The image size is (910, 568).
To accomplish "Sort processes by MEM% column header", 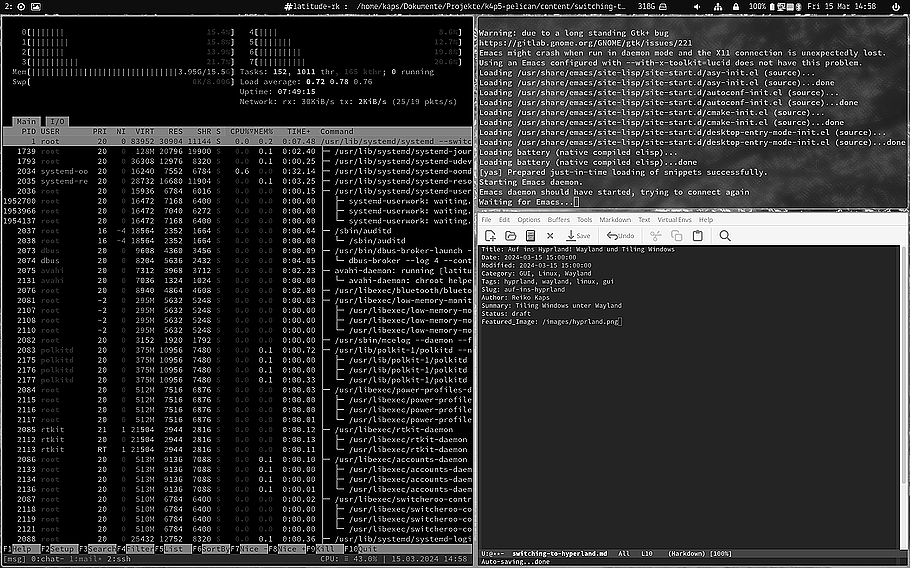I will [x=264, y=131].
